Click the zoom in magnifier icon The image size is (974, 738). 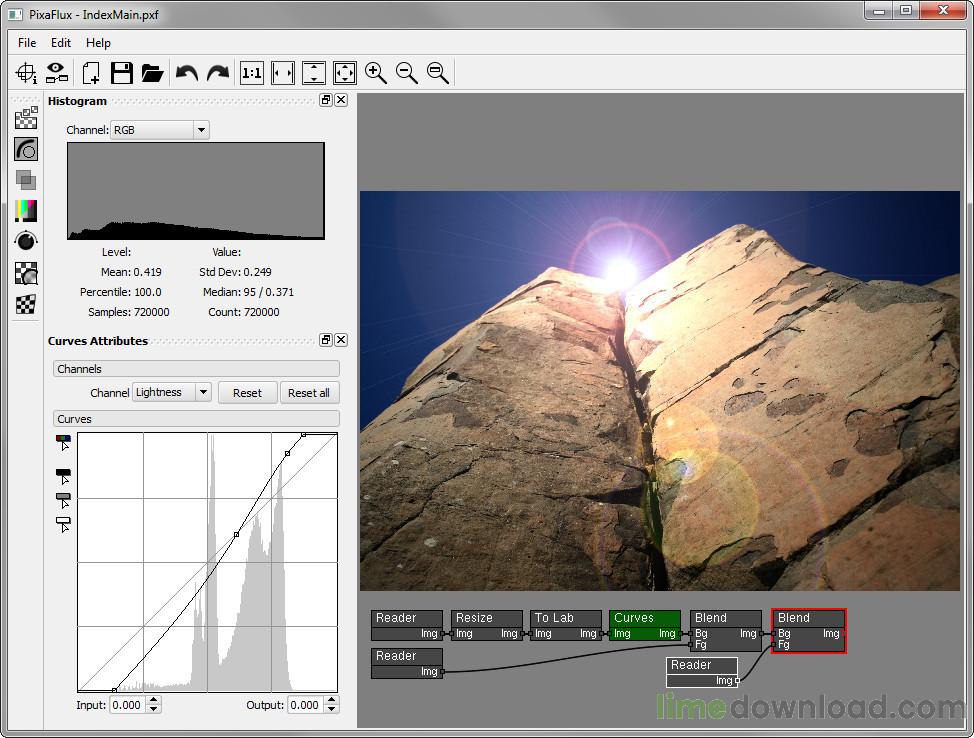pyautogui.click(x=375, y=72)
